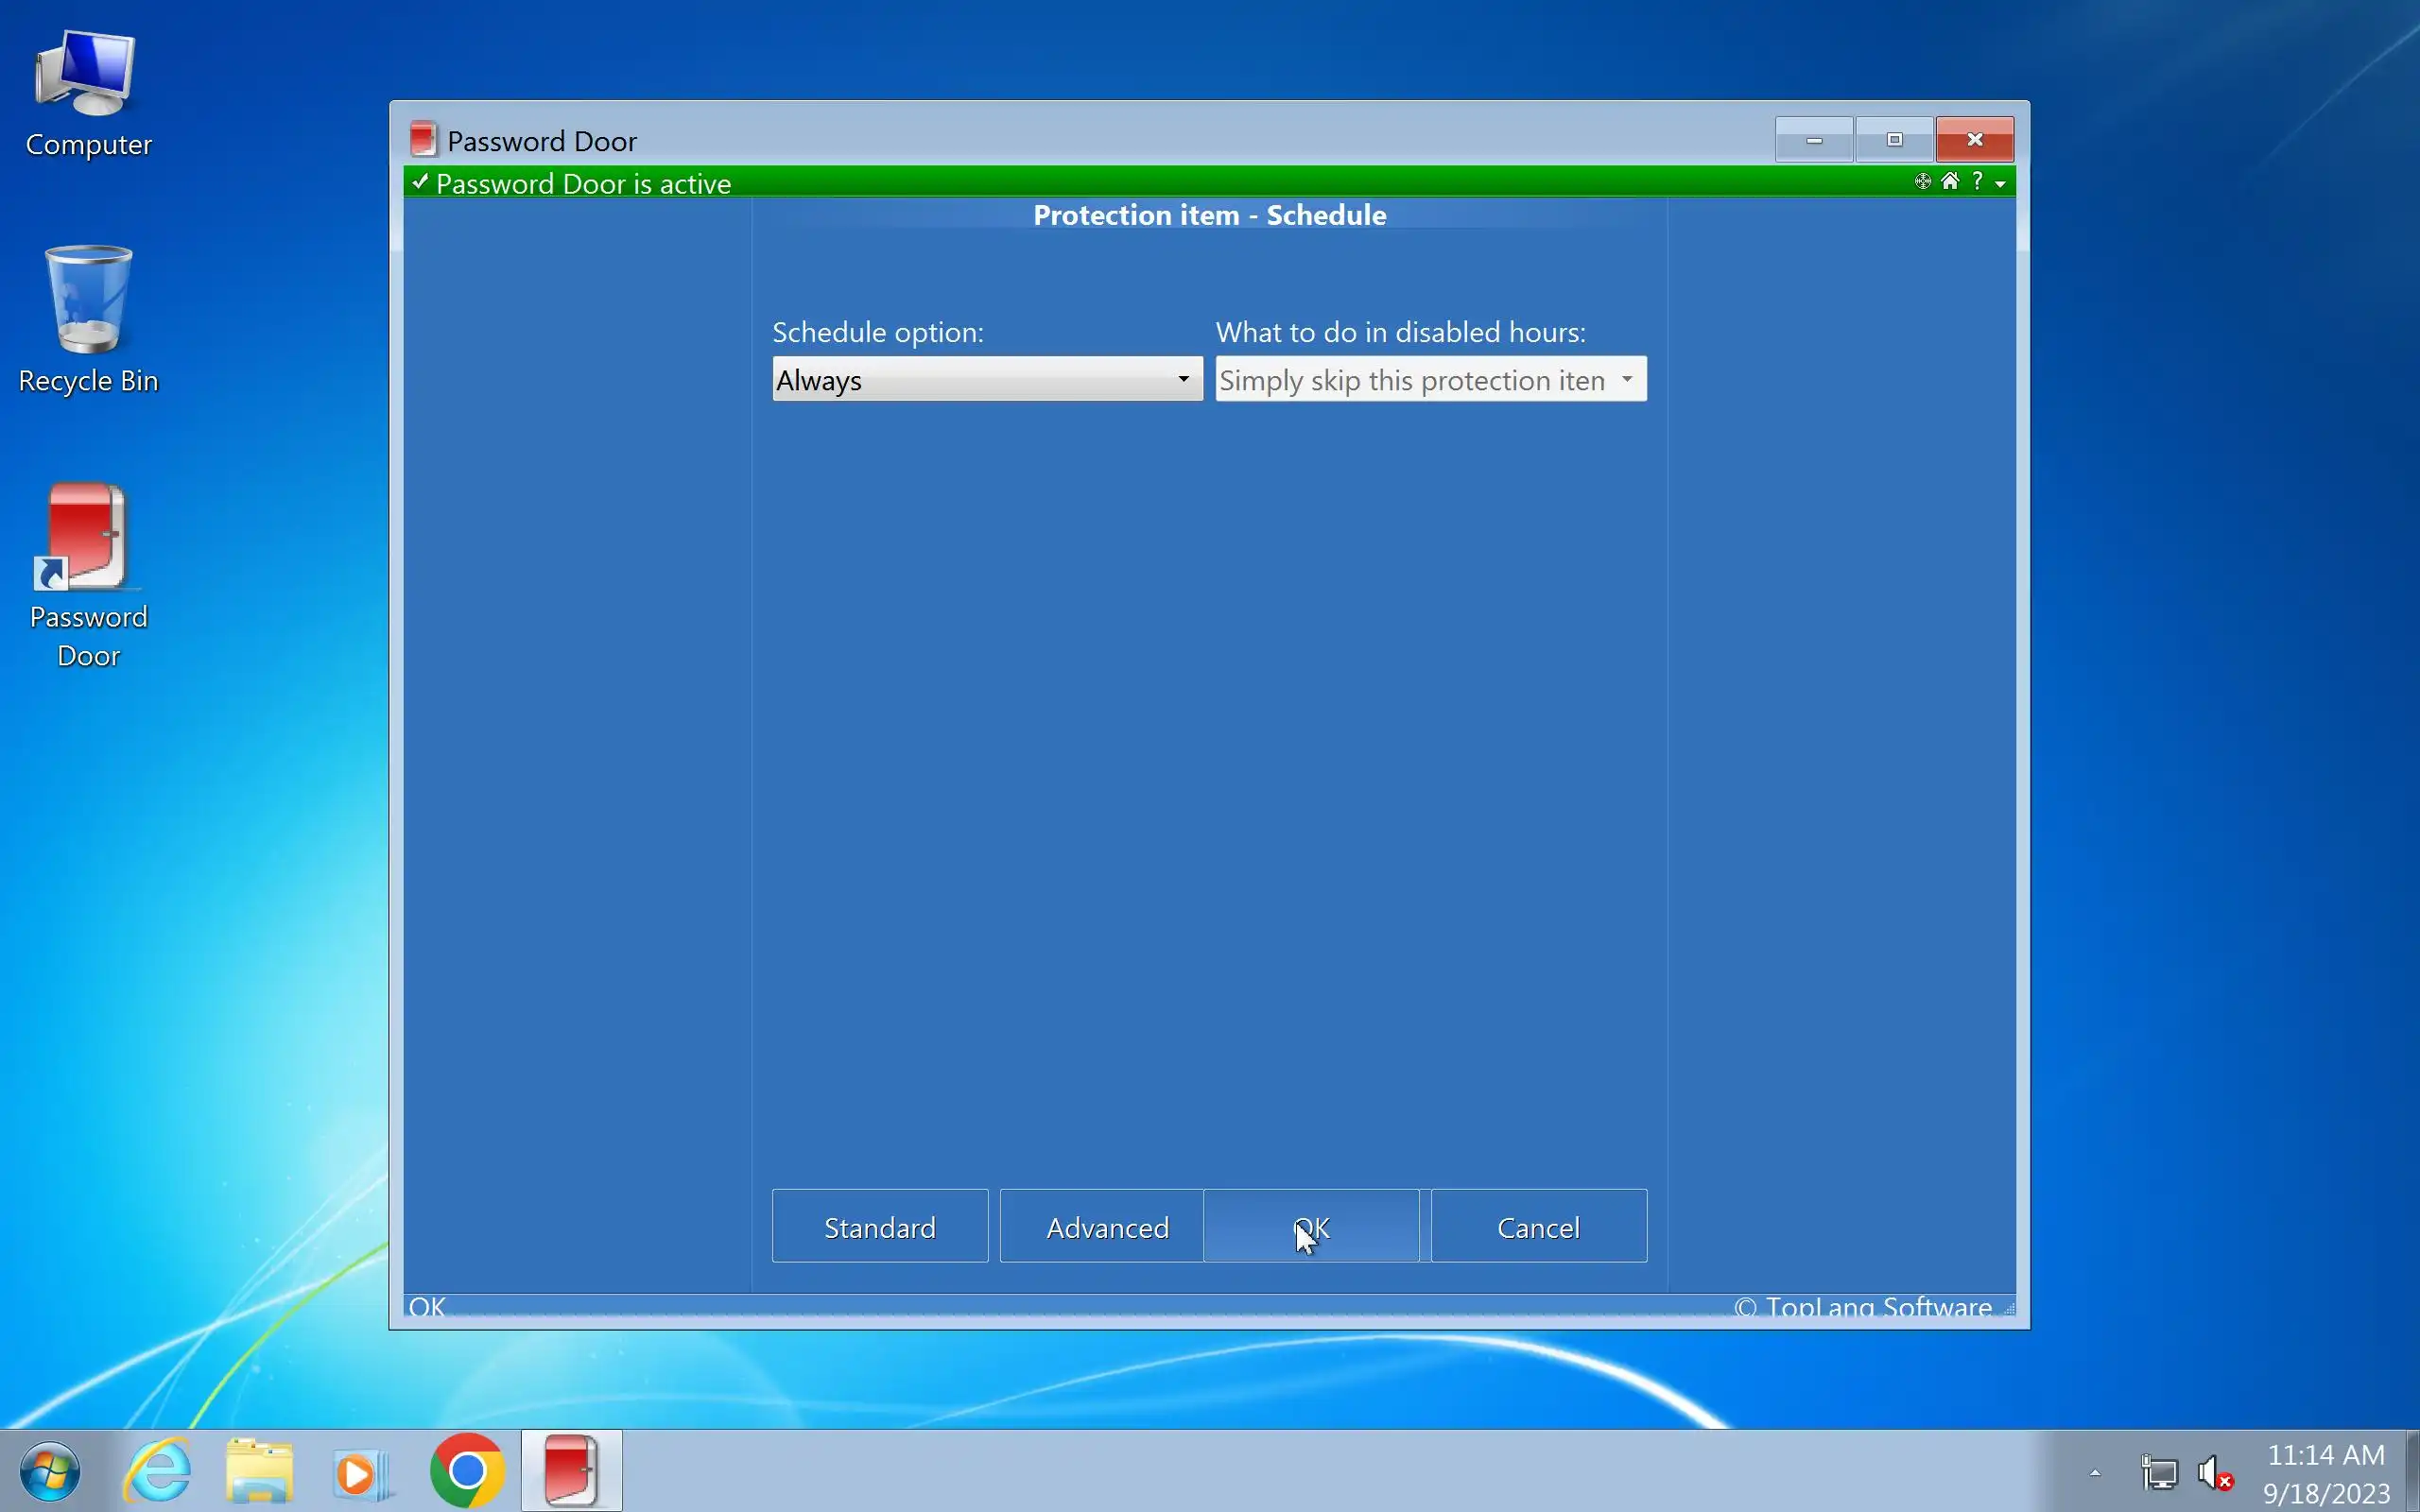
Task: Click the muted volume tray icon
Action: click(x=2214, y=1473)
